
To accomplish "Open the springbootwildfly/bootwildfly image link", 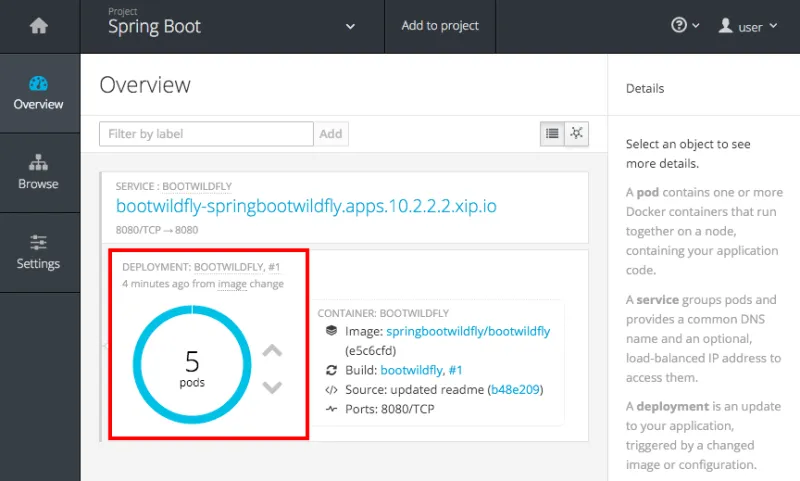I will pyautogui.click(x=468, y=332).
